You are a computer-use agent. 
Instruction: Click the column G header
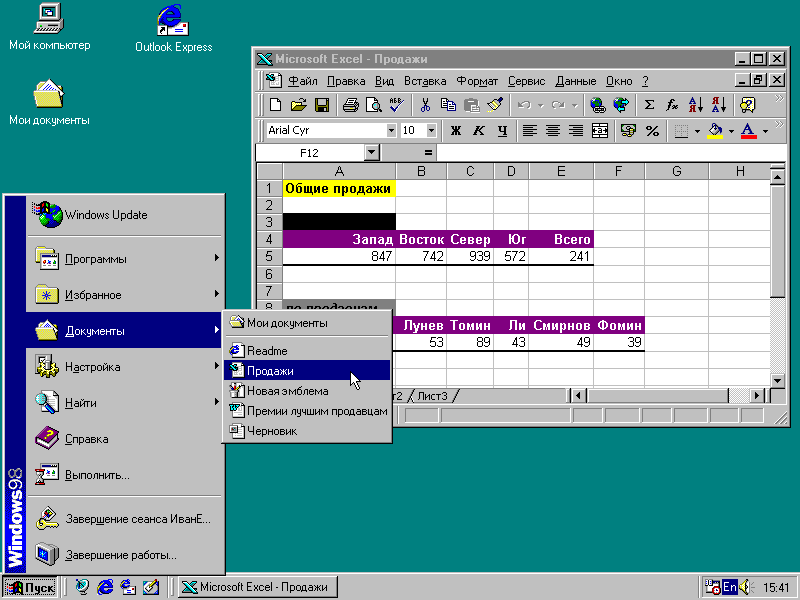[x=677, y=171]
